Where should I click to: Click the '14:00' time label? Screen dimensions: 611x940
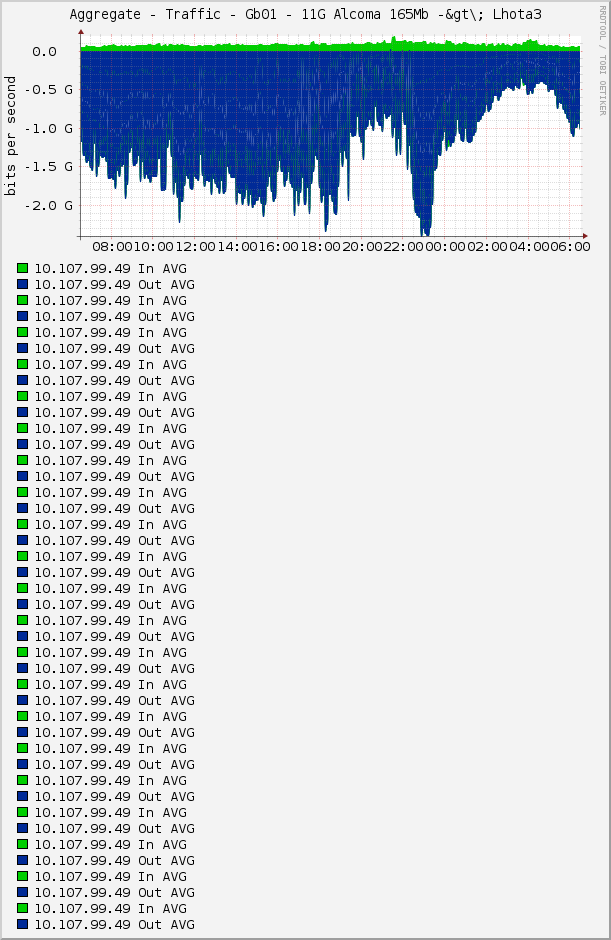click(x=237, y=247)
